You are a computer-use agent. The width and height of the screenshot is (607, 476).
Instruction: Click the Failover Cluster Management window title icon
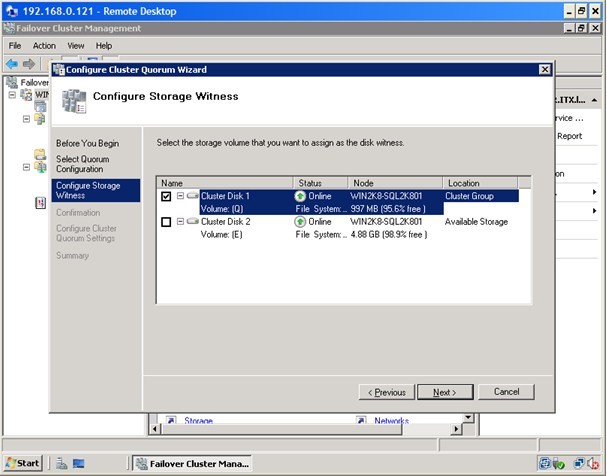9,28
